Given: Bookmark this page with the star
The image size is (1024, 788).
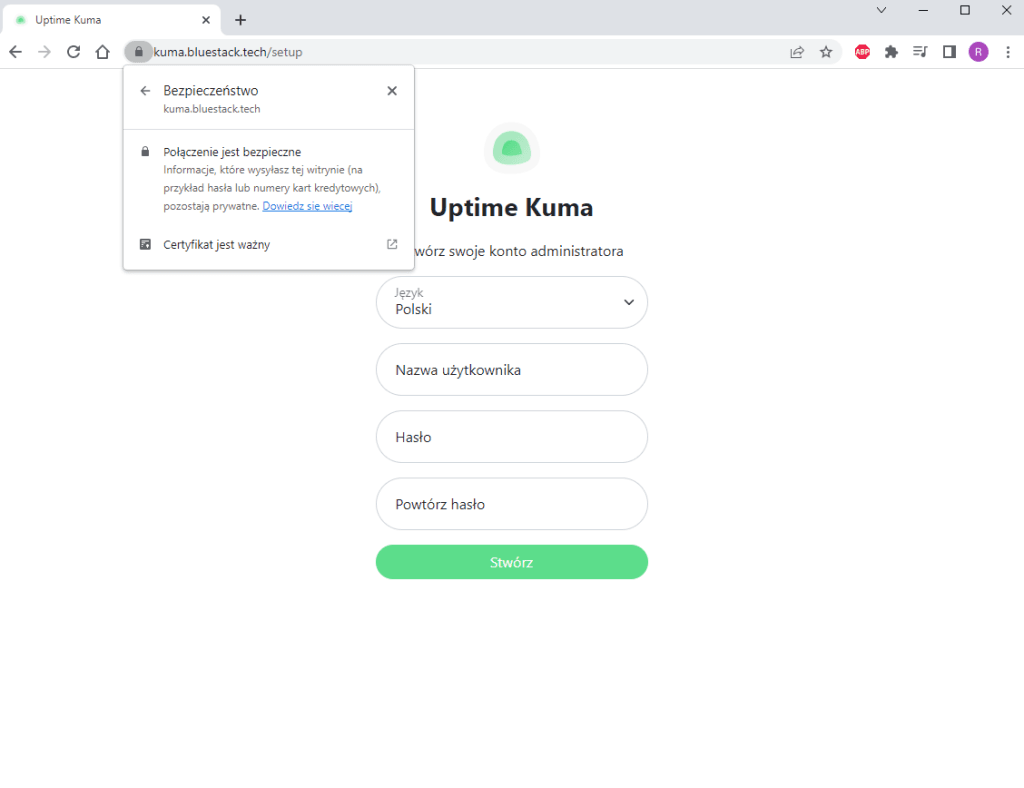Looking at the screenshot, I should click(826, 52).
